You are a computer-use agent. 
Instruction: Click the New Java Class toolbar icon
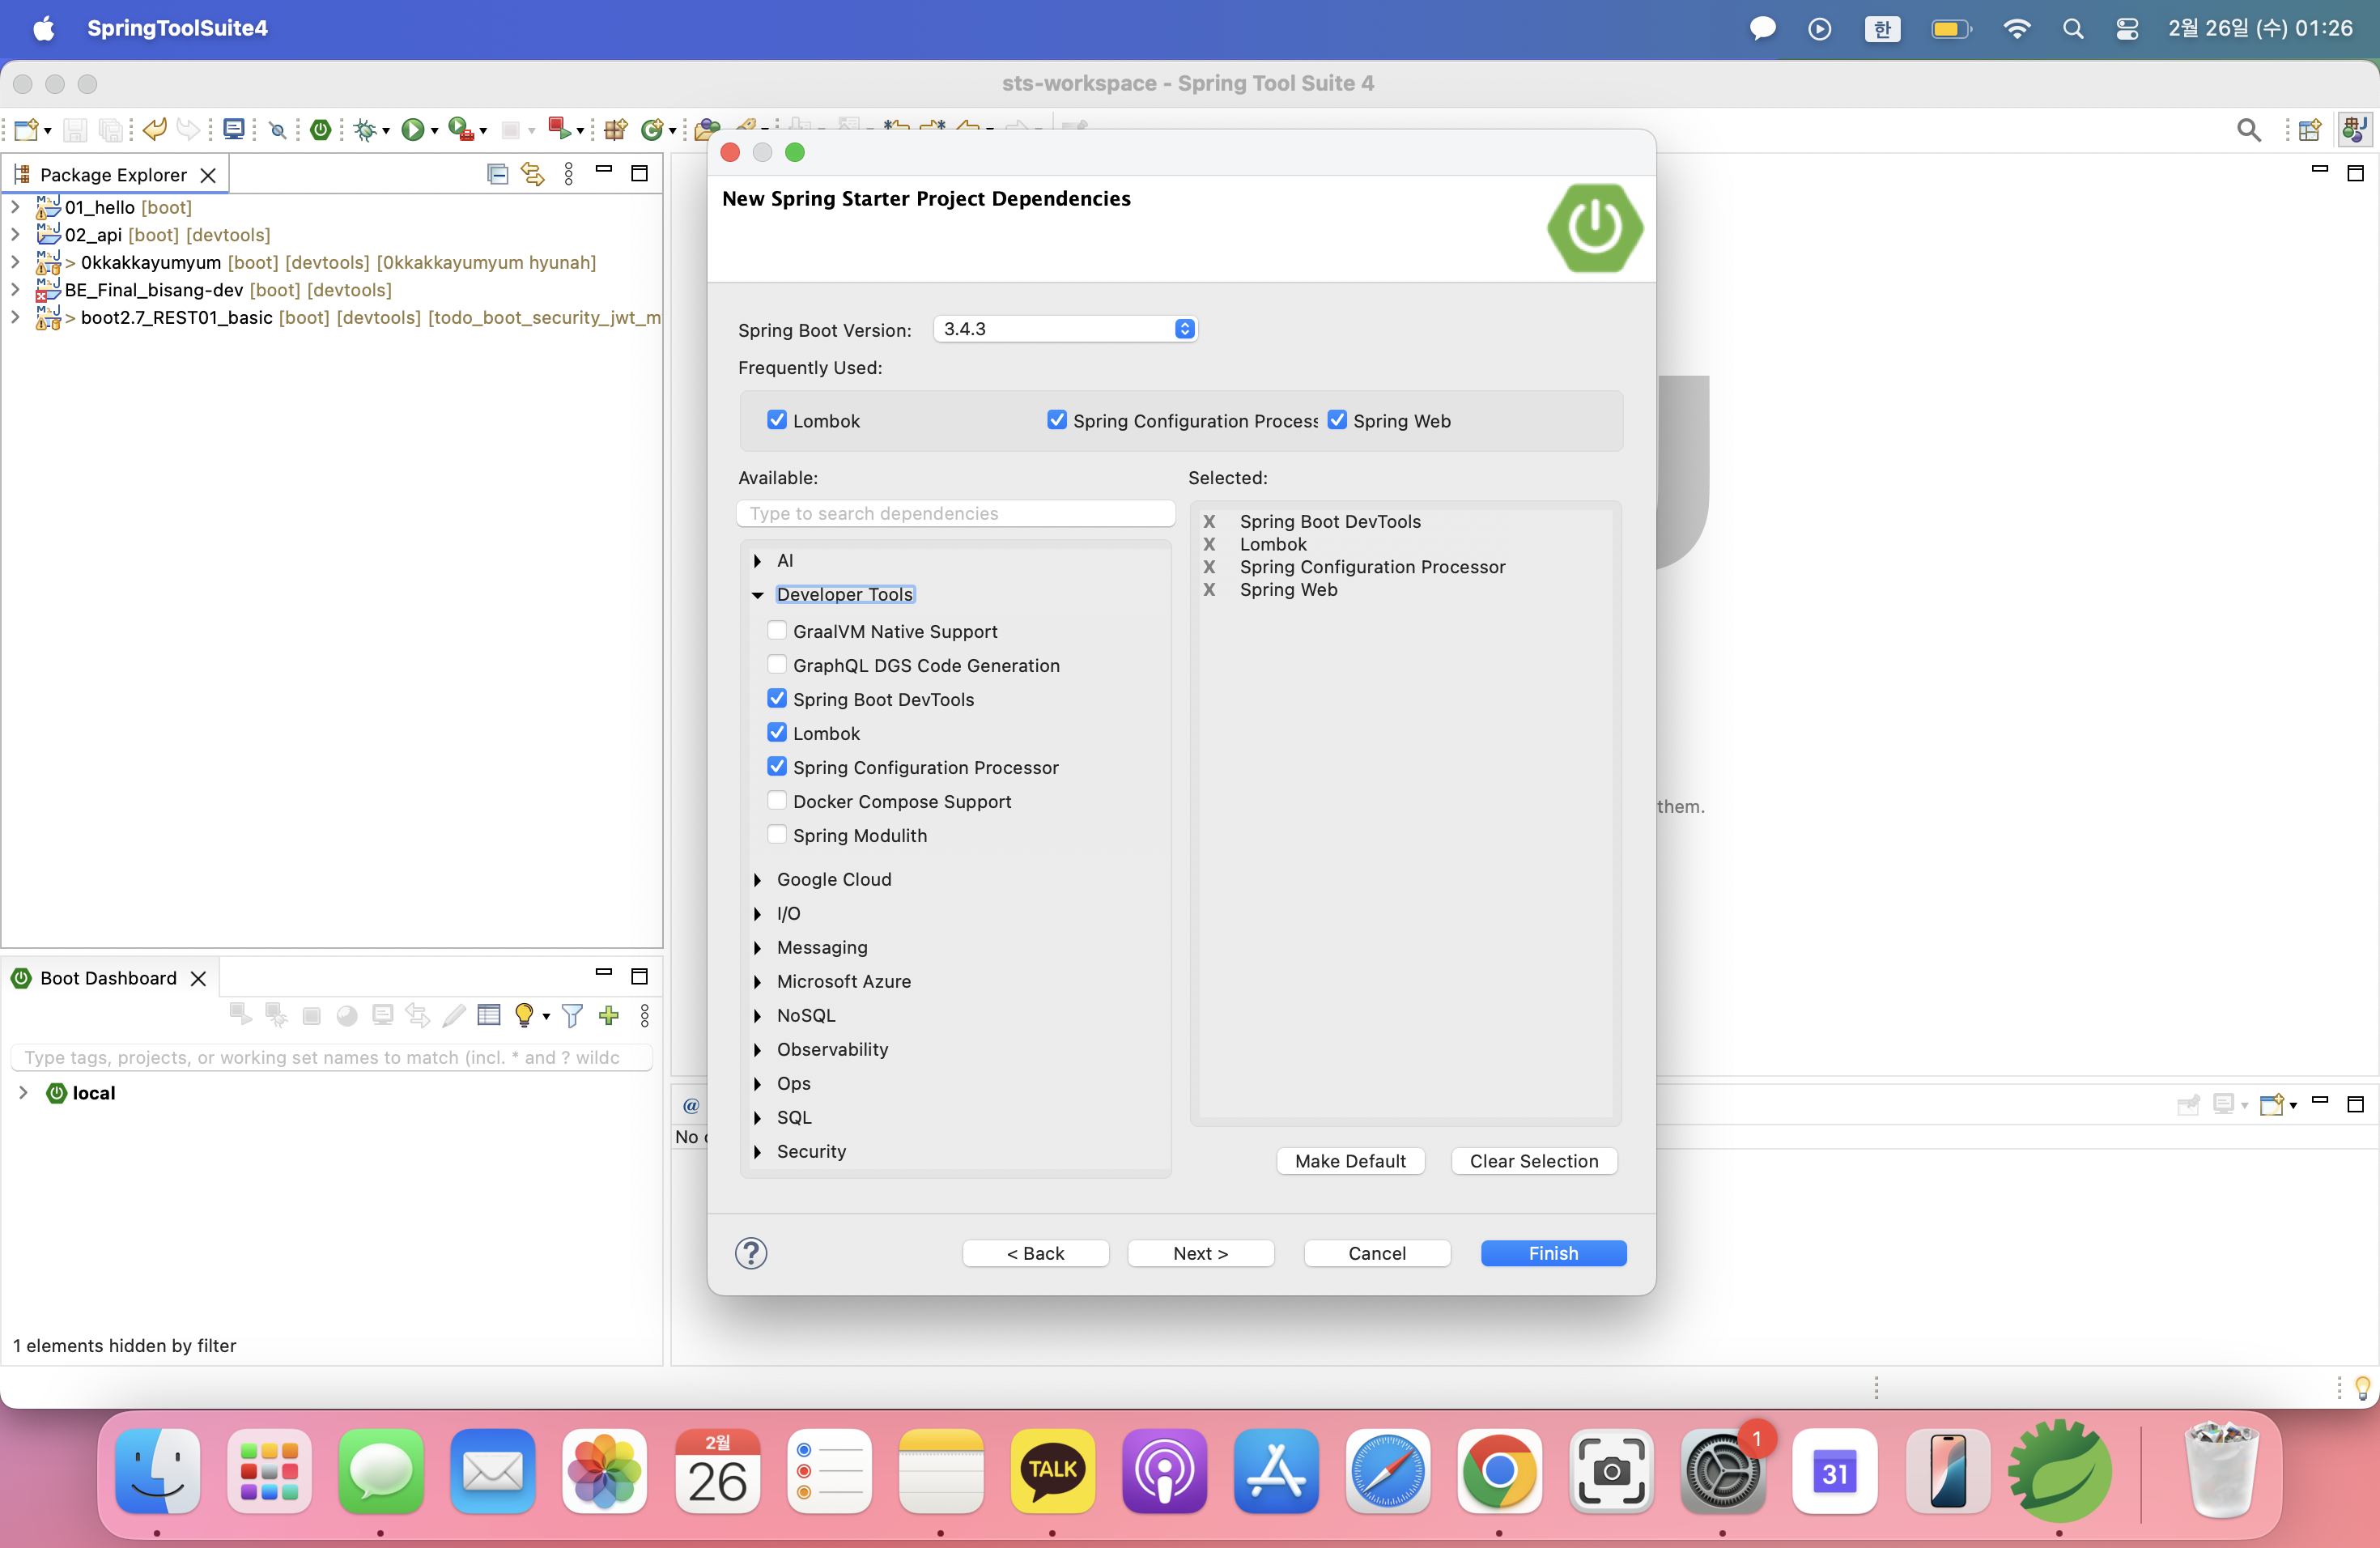[x=652, y=130]
